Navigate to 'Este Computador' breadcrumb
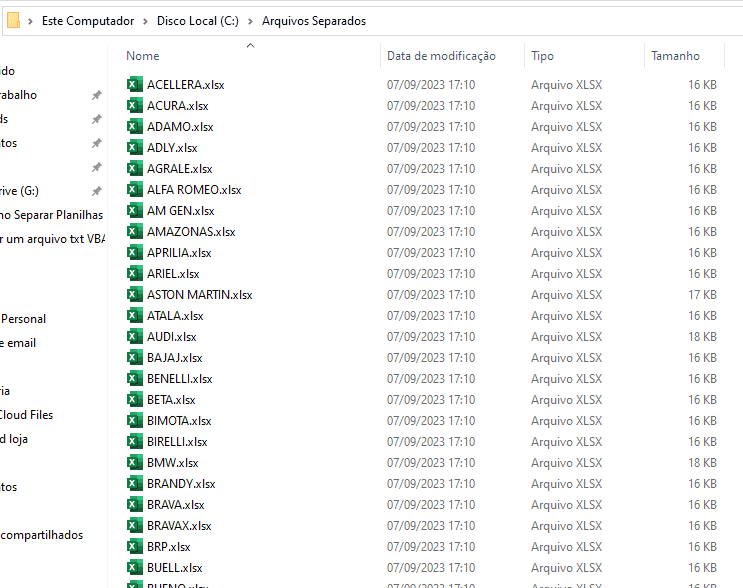The width and height of the screenshot is (743, 588). (x=86, y=21)
